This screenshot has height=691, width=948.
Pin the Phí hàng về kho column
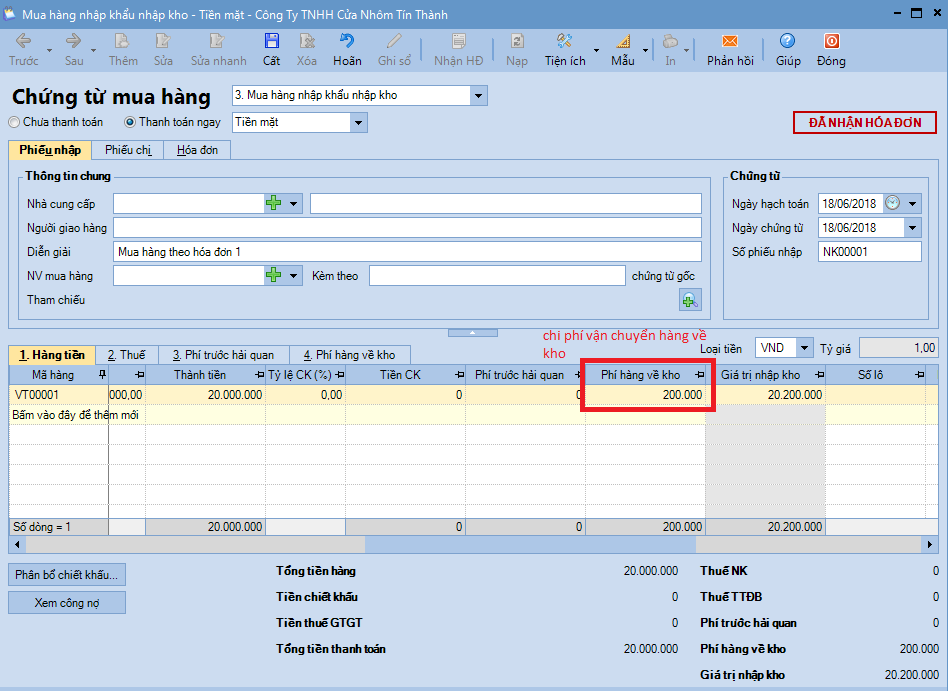[700, 375]
